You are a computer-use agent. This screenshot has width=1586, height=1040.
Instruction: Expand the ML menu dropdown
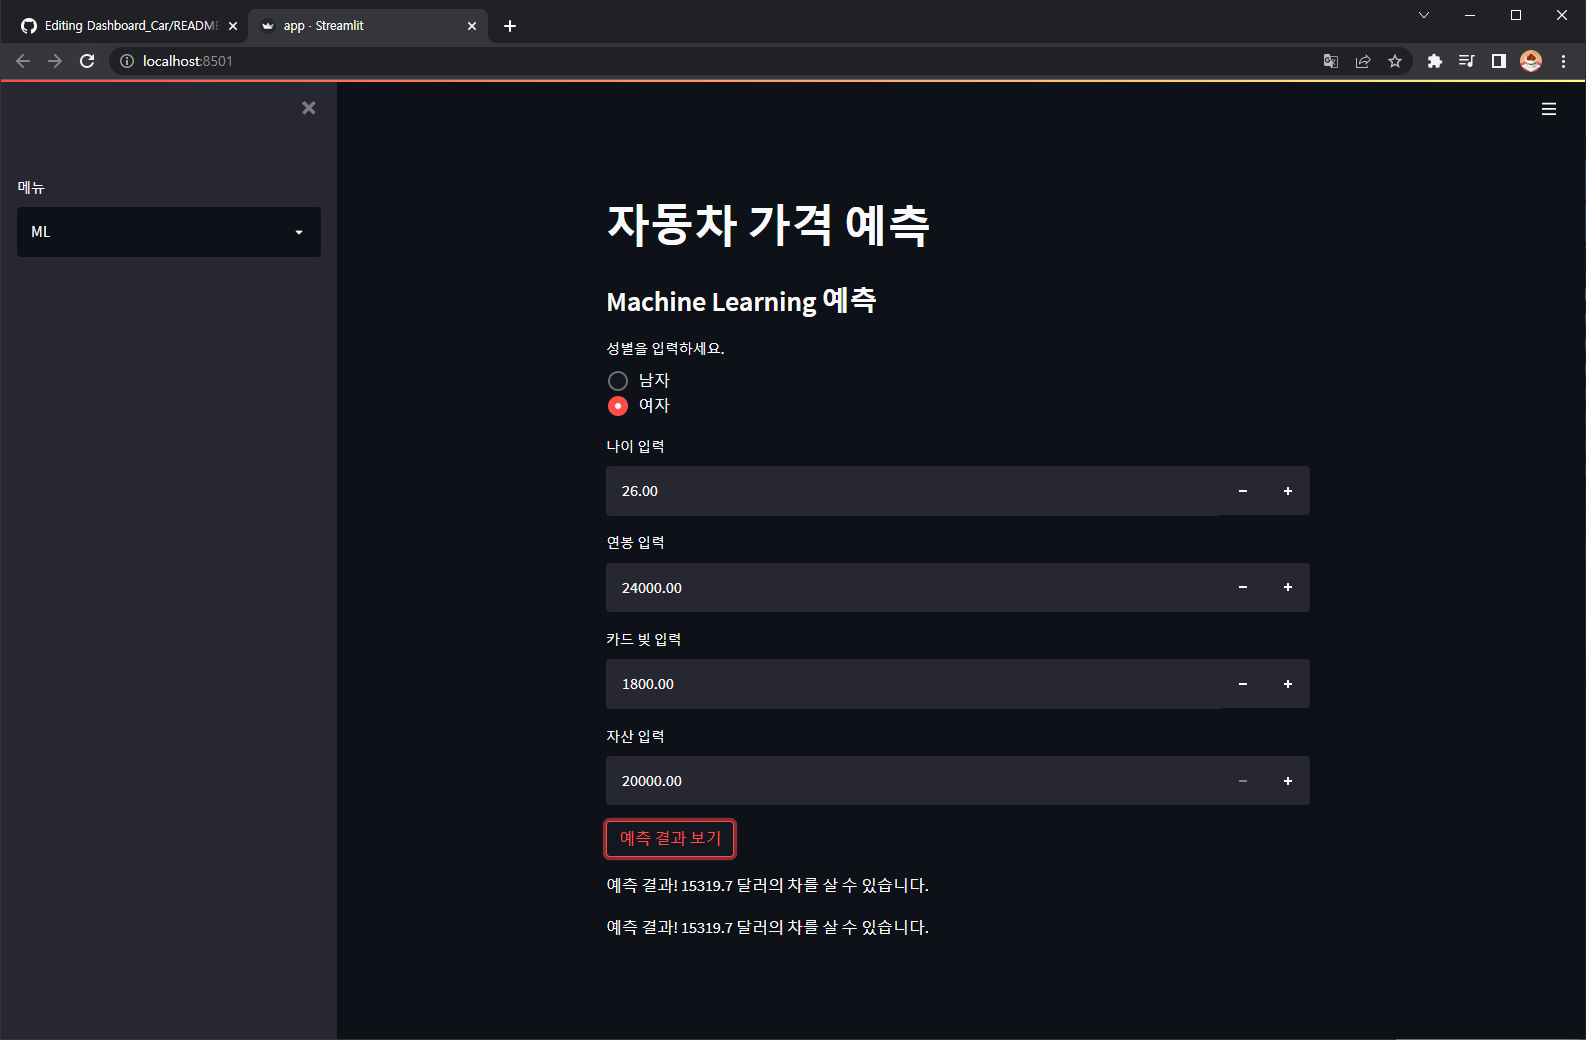click(x=169, y=232)
